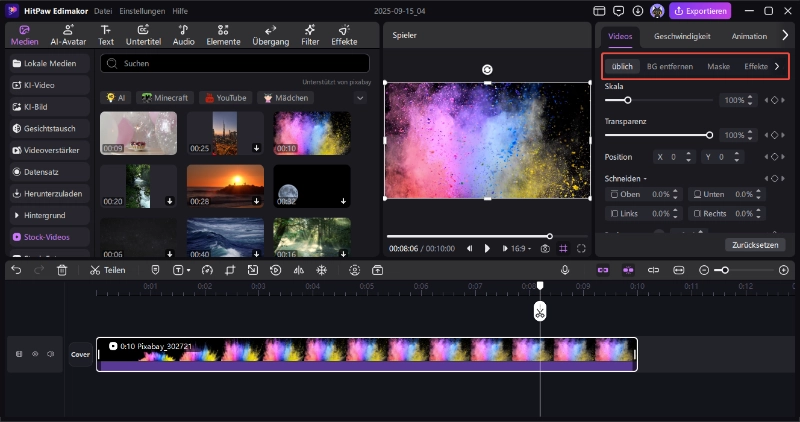Select the YouTube tag
This screenshot has height=422, width=800.
[226, 98]
